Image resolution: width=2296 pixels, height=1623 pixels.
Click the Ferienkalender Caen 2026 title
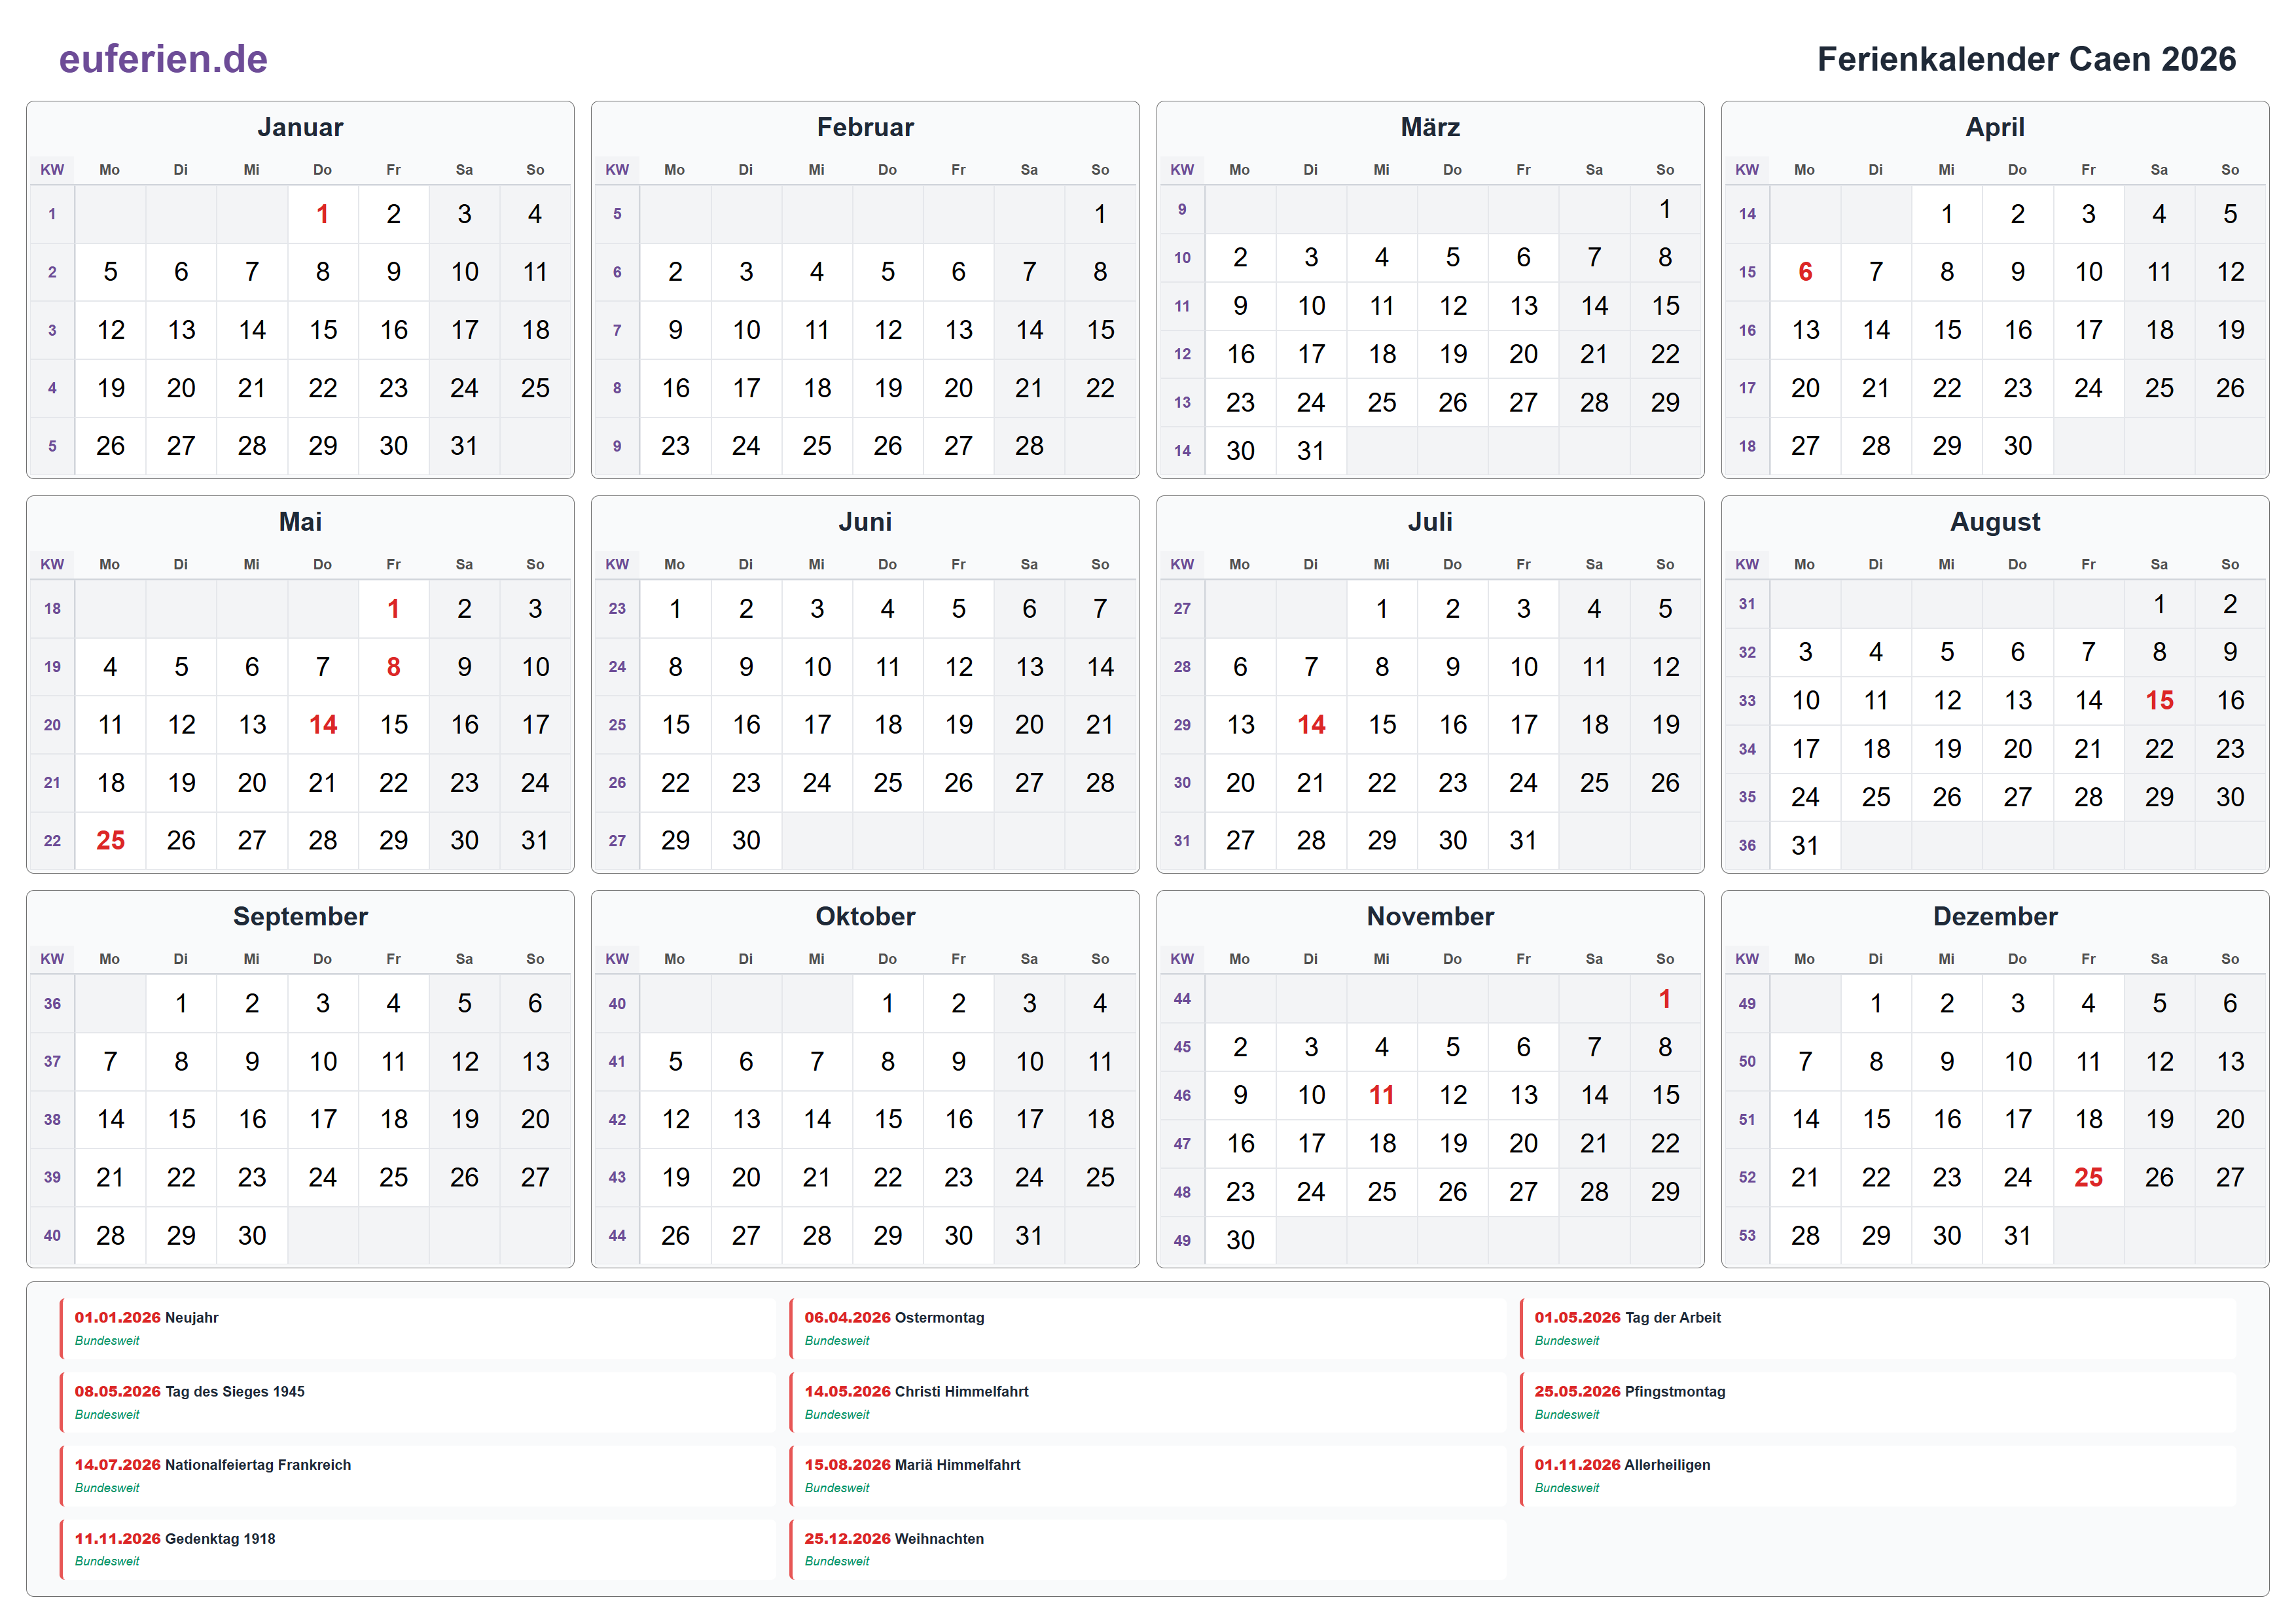coord(2026,59)
